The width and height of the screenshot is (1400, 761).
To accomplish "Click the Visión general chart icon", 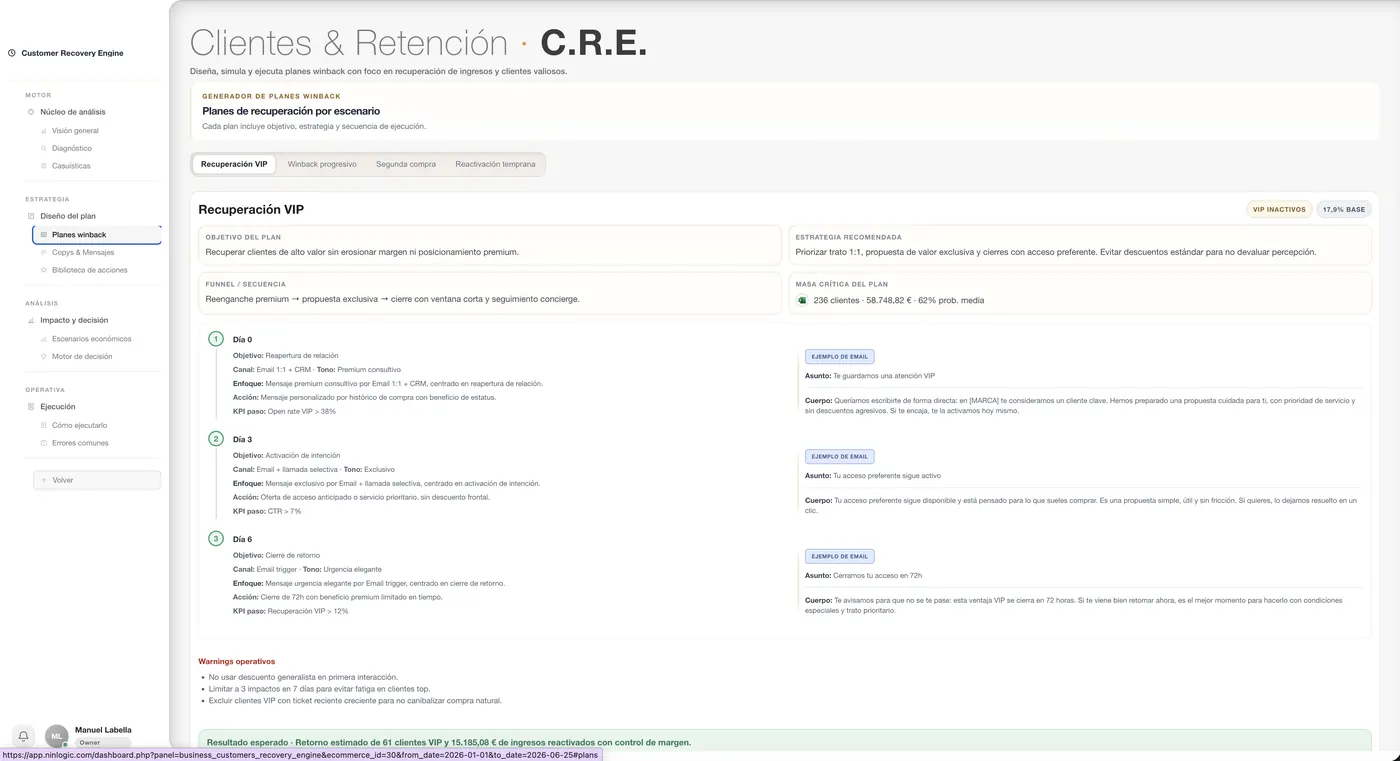I will click(x=43, y=131).
